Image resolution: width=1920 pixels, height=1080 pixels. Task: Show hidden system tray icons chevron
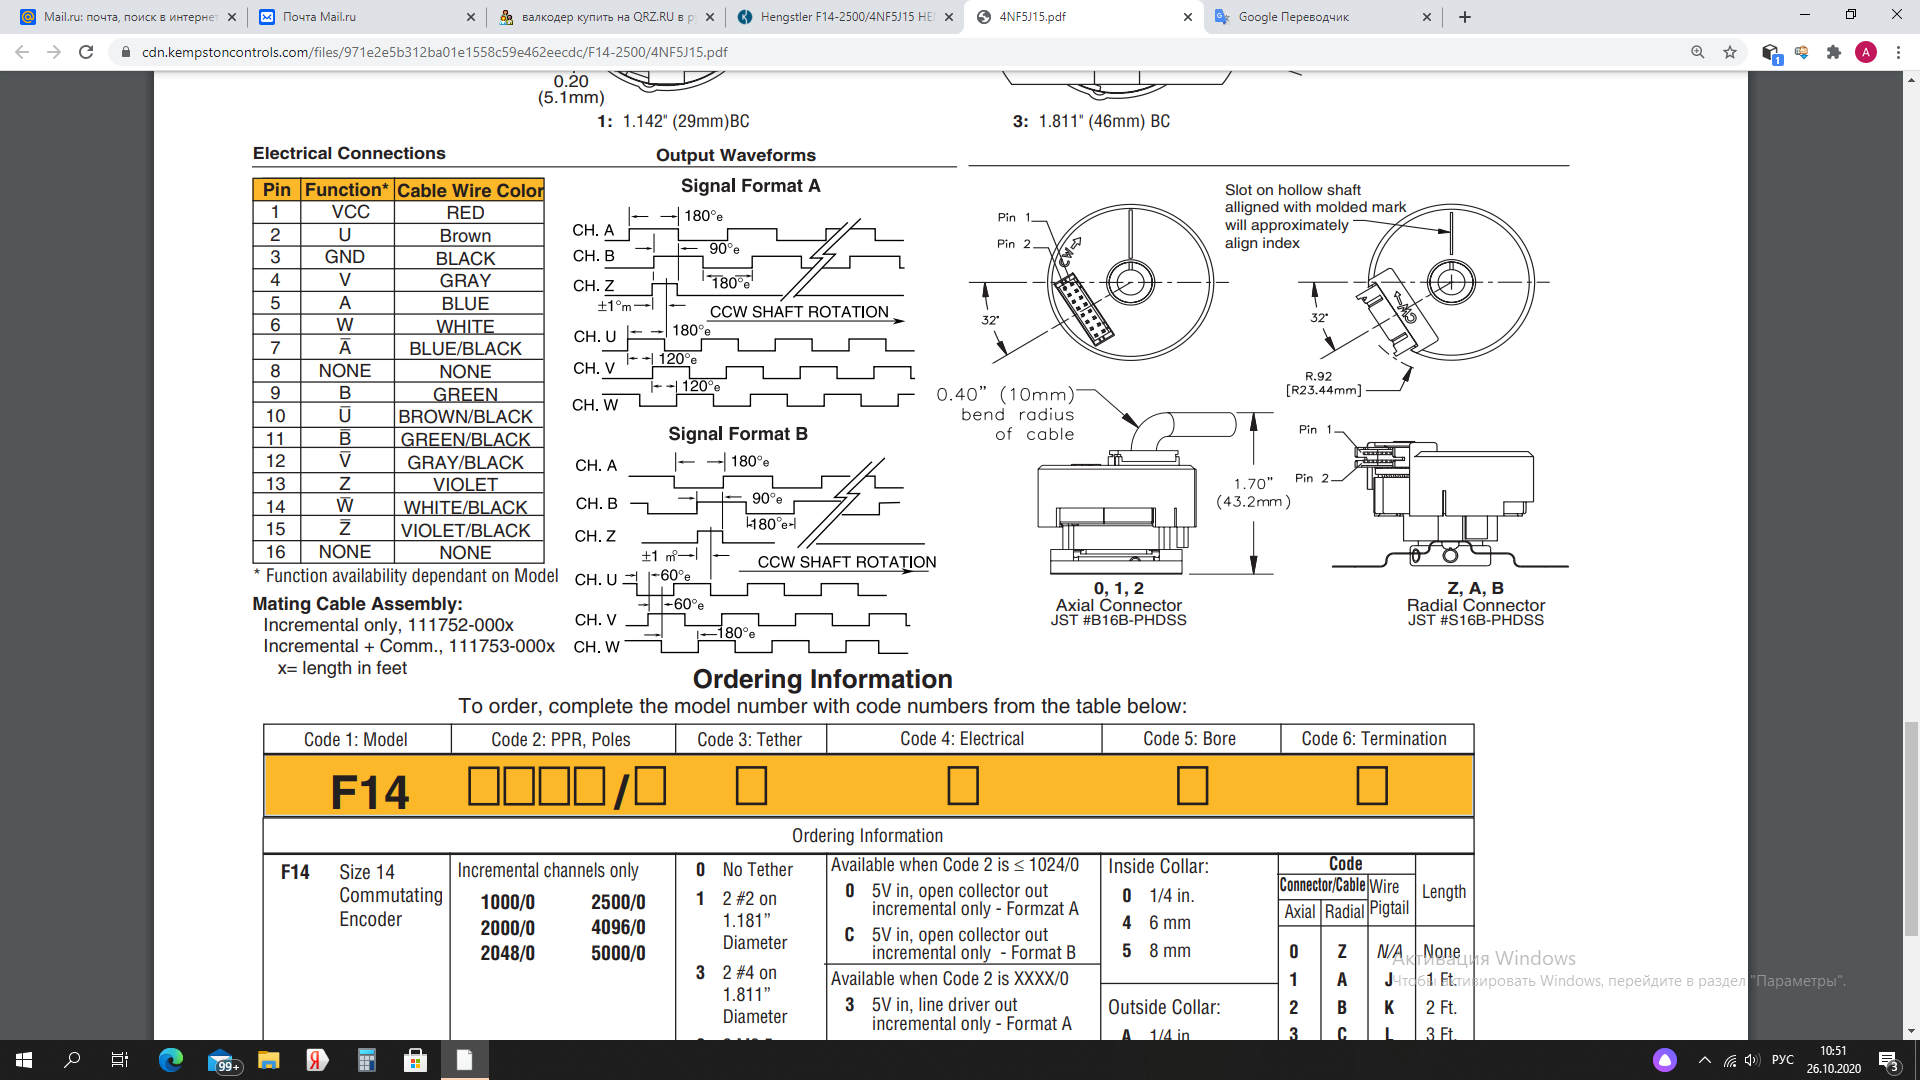point(1705,1060)
